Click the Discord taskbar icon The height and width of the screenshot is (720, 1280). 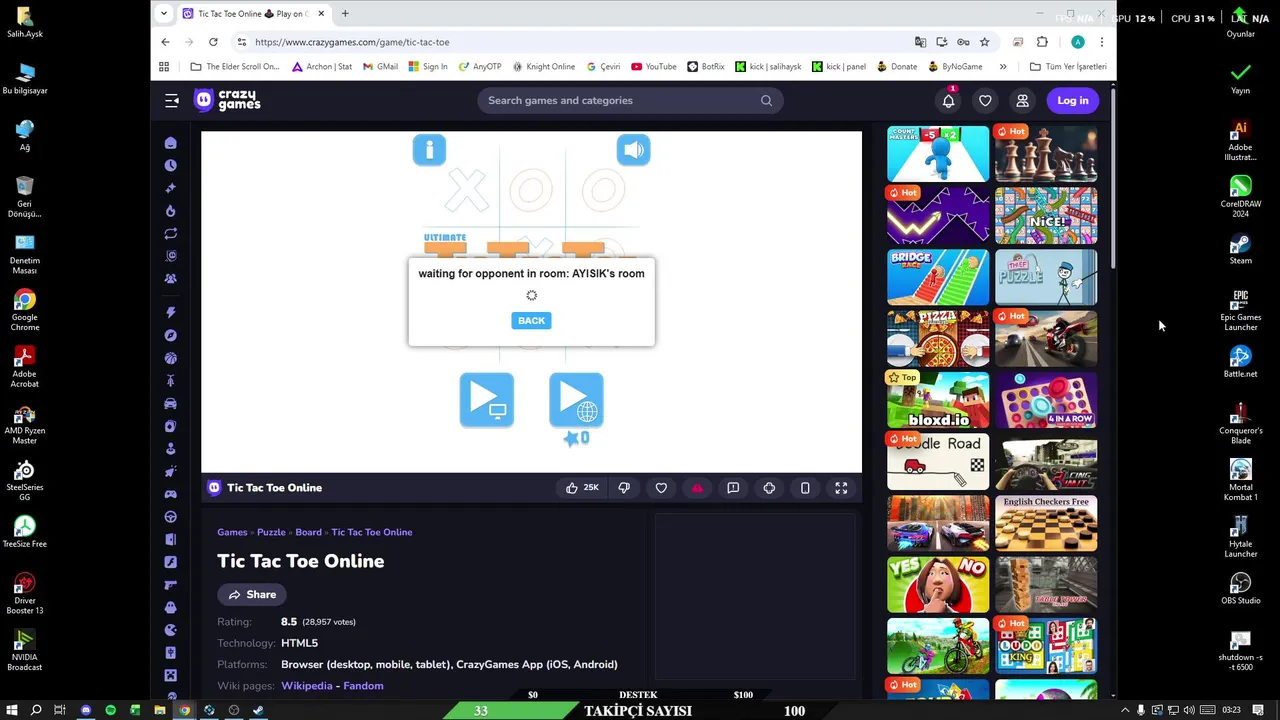pyautogui.click(x=85, y=710)
